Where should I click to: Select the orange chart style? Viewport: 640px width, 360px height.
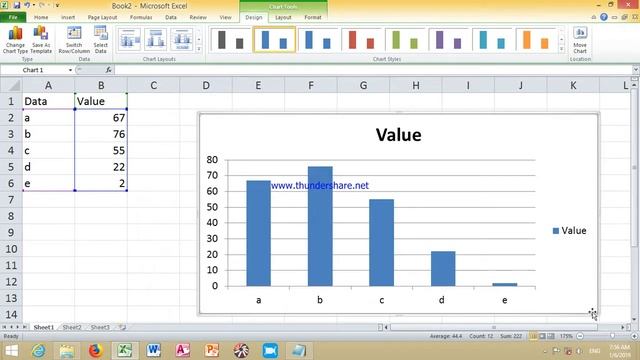tap(536, 40)
